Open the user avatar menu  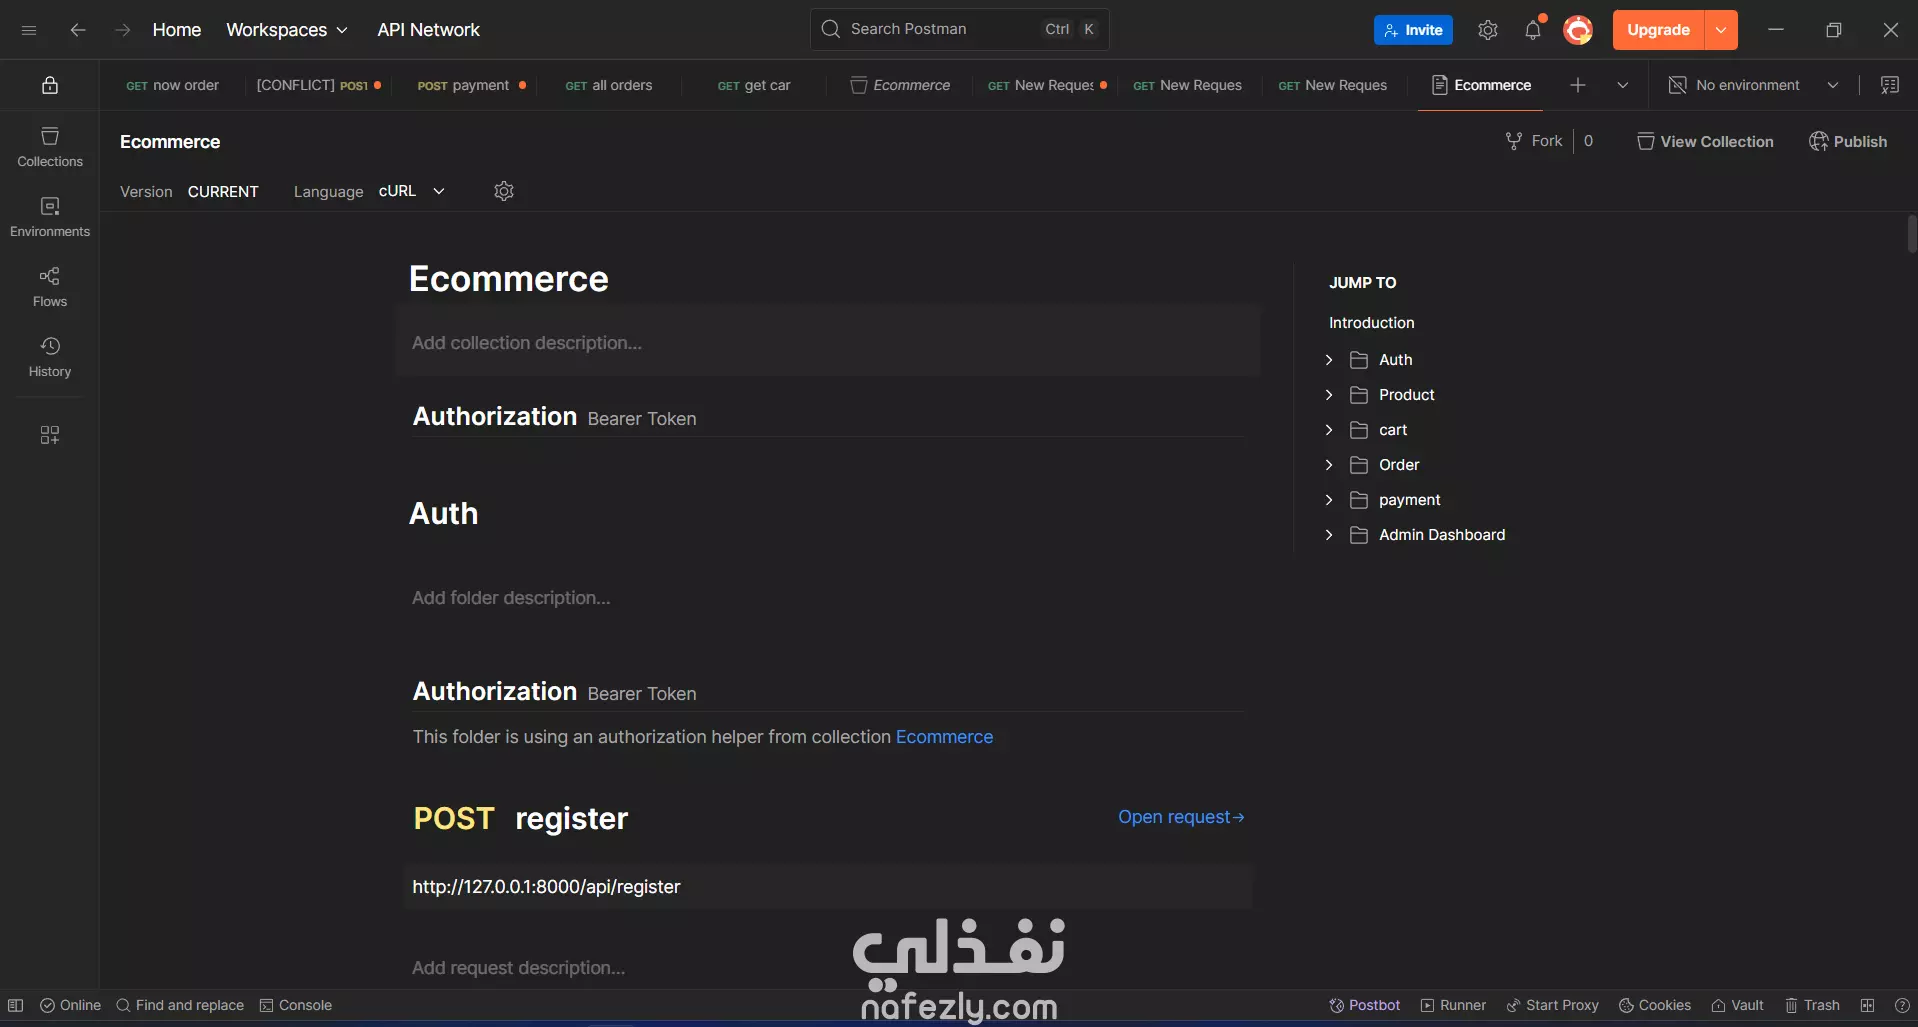point(1578,30)
